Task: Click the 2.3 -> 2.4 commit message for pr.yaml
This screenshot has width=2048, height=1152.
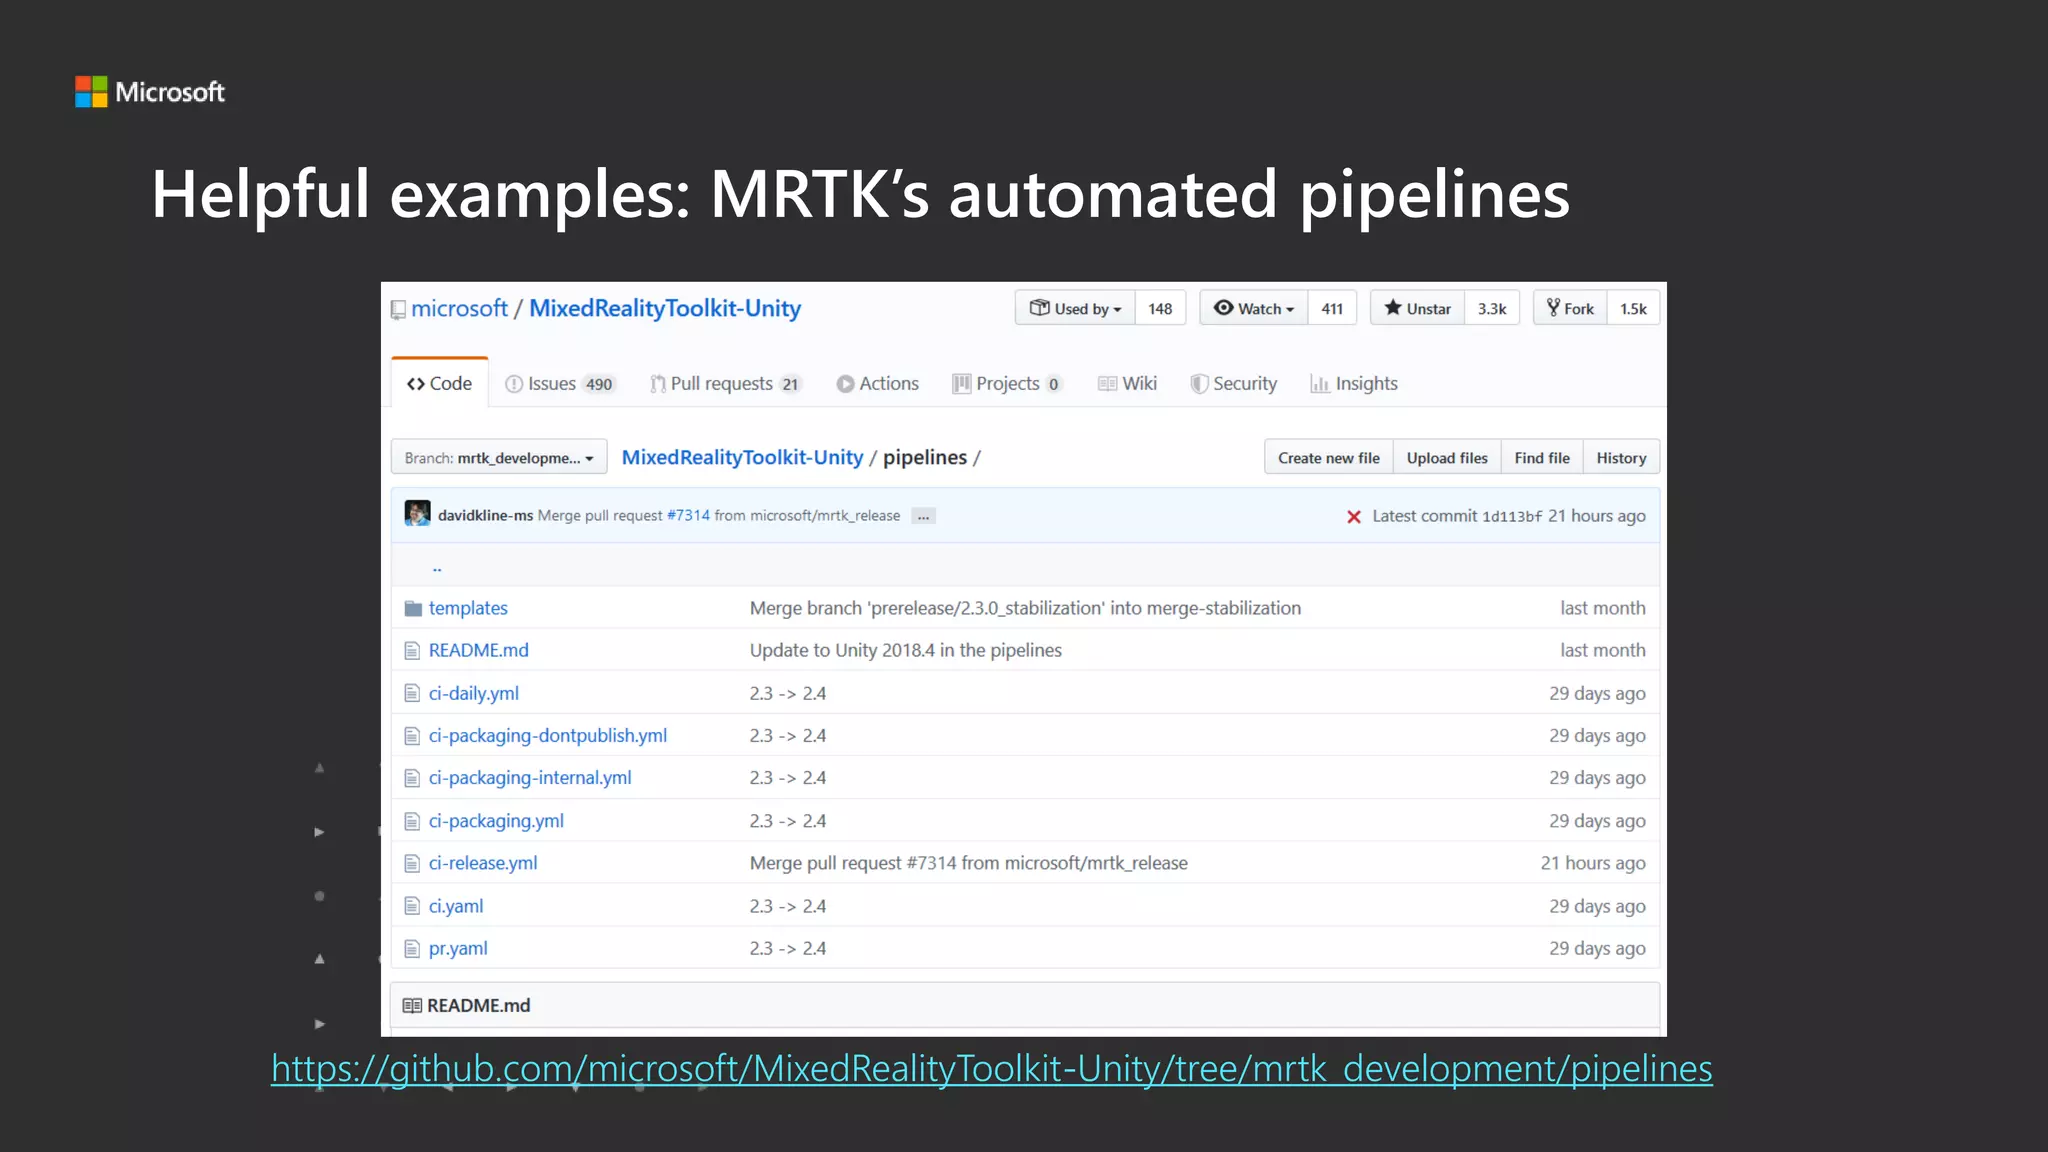Action: tap(788, 948)
